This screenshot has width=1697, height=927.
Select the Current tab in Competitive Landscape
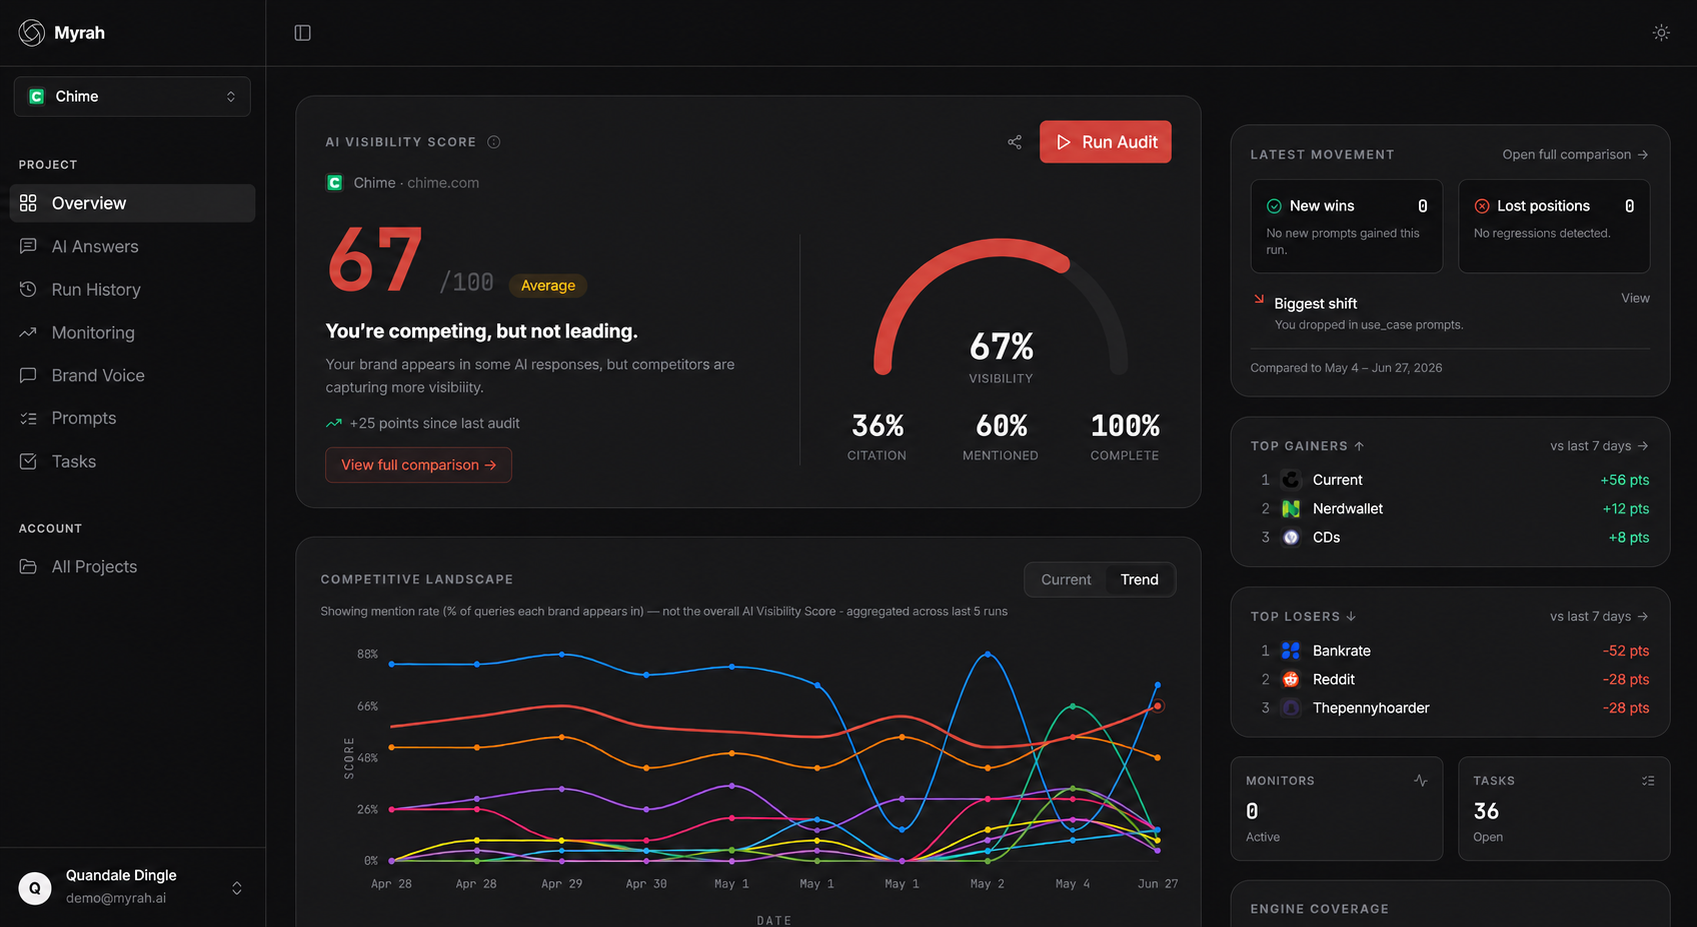click(x=1066, y=580)
